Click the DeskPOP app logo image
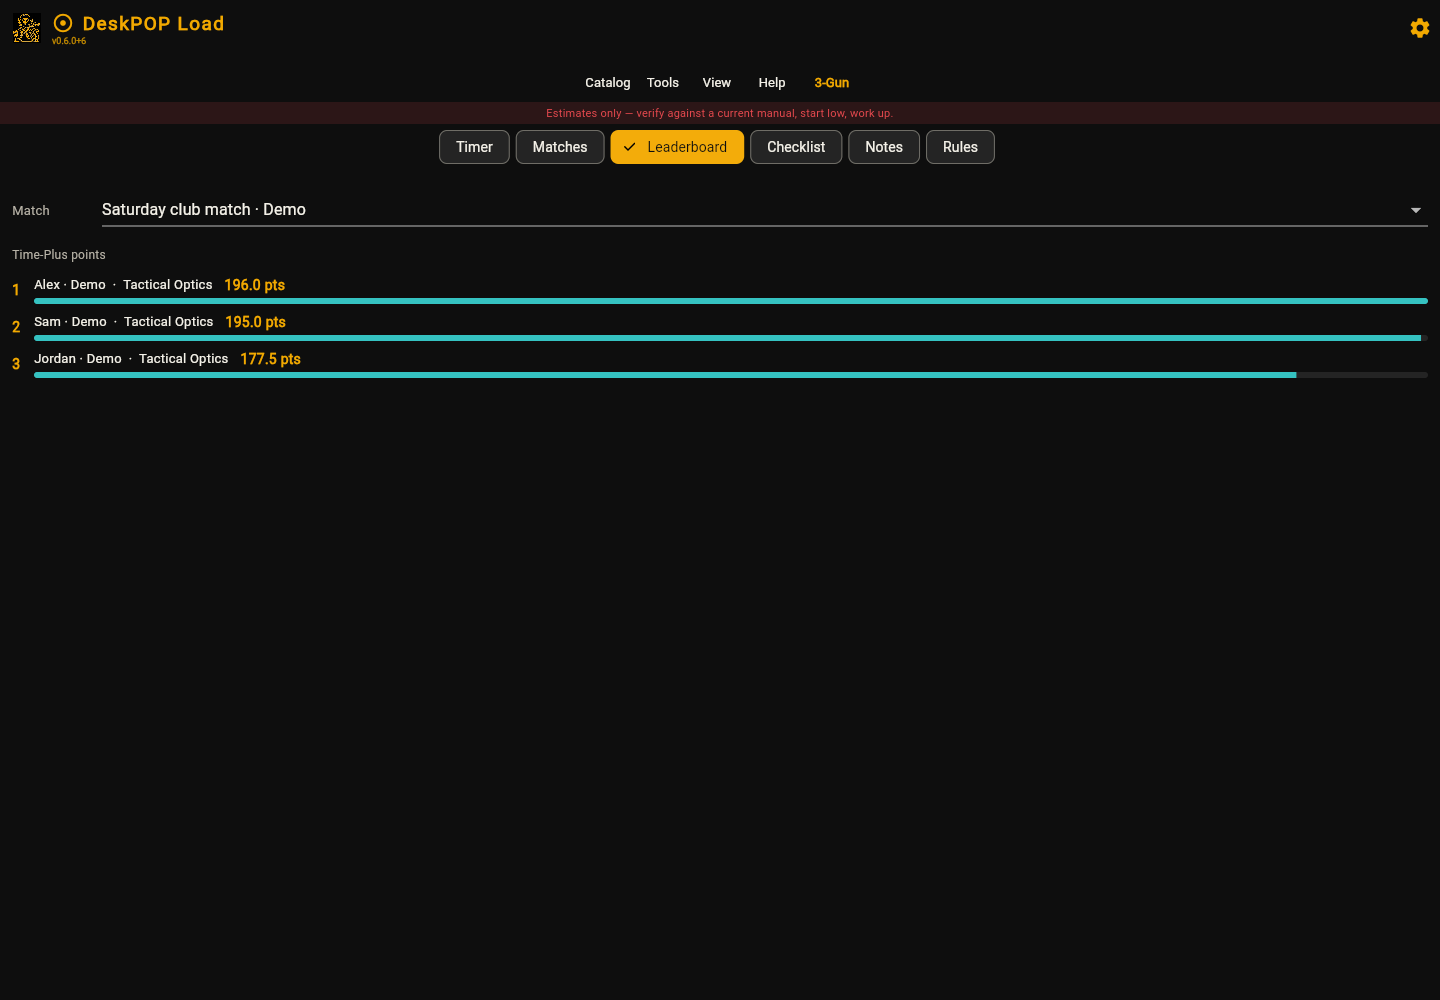 pyautogui.click(x=27, y=28)
